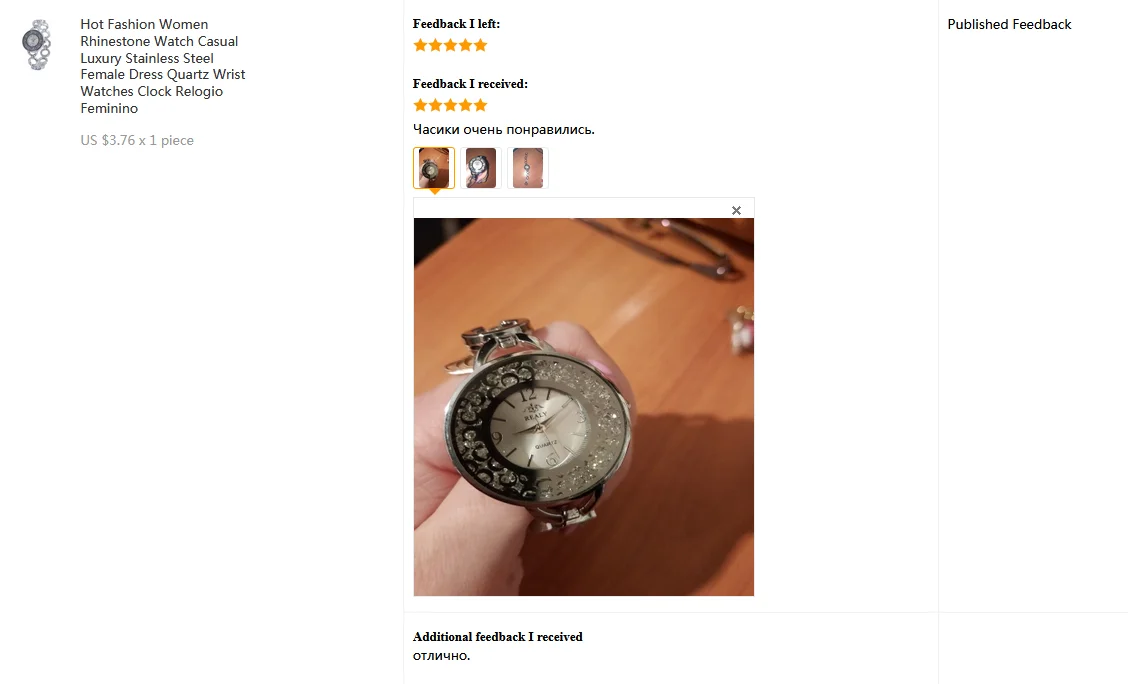Image resolution: width=1128 pixels, height=684 pixels.
Task: Click the product watch image beside title
Action: point(36,45)
